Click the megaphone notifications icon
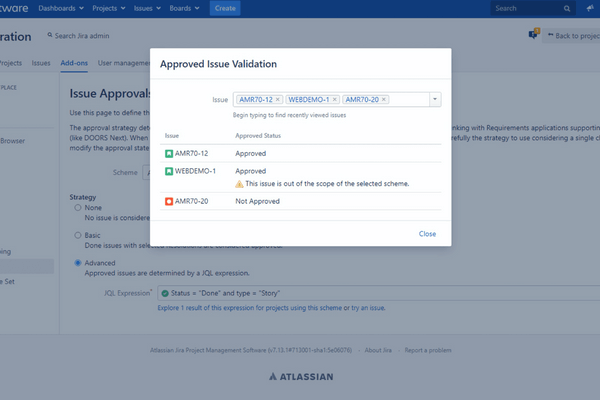Image resolution: width=600 pixels, height=400 pixels. tap(590, 8)
